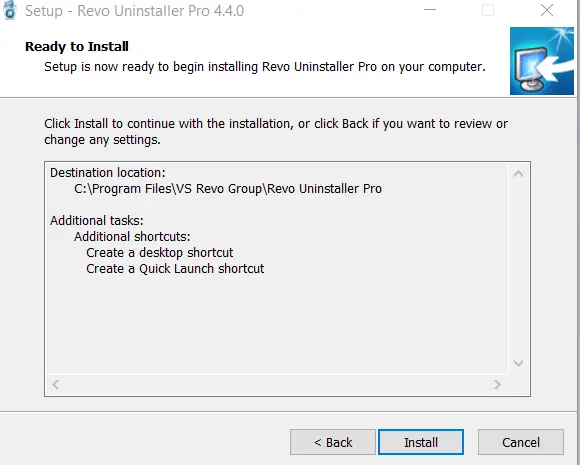Go back with the < Back button
The image size is (580, 465).
(x=333, y=442)
